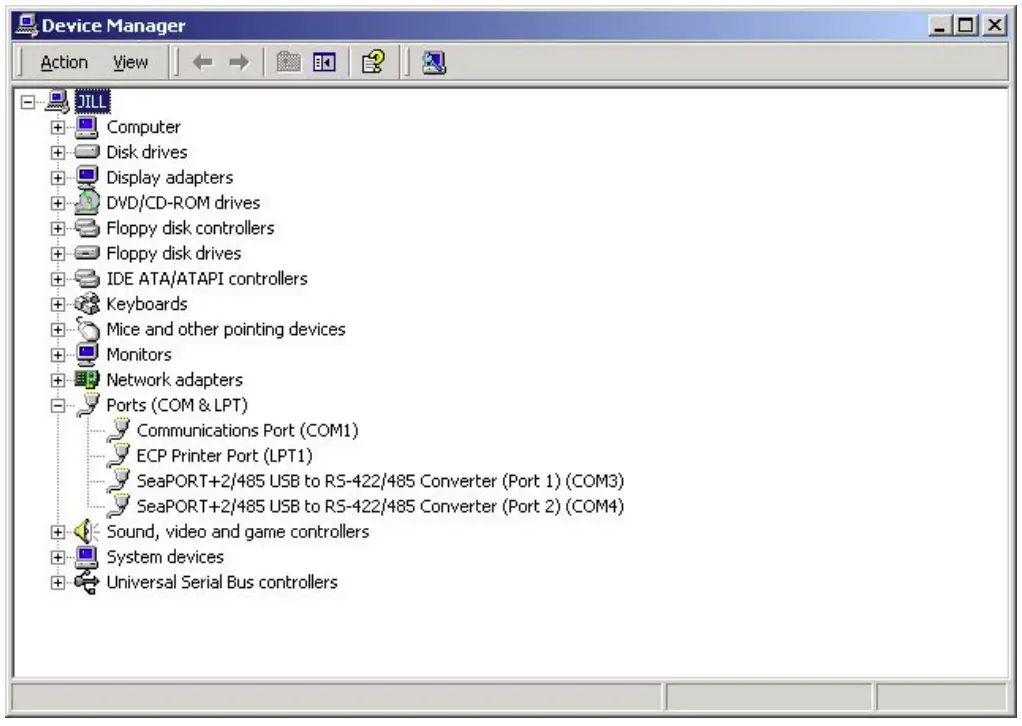Select 'ECP Printer Port (LPT1)' device

click(x=224, y=456)
